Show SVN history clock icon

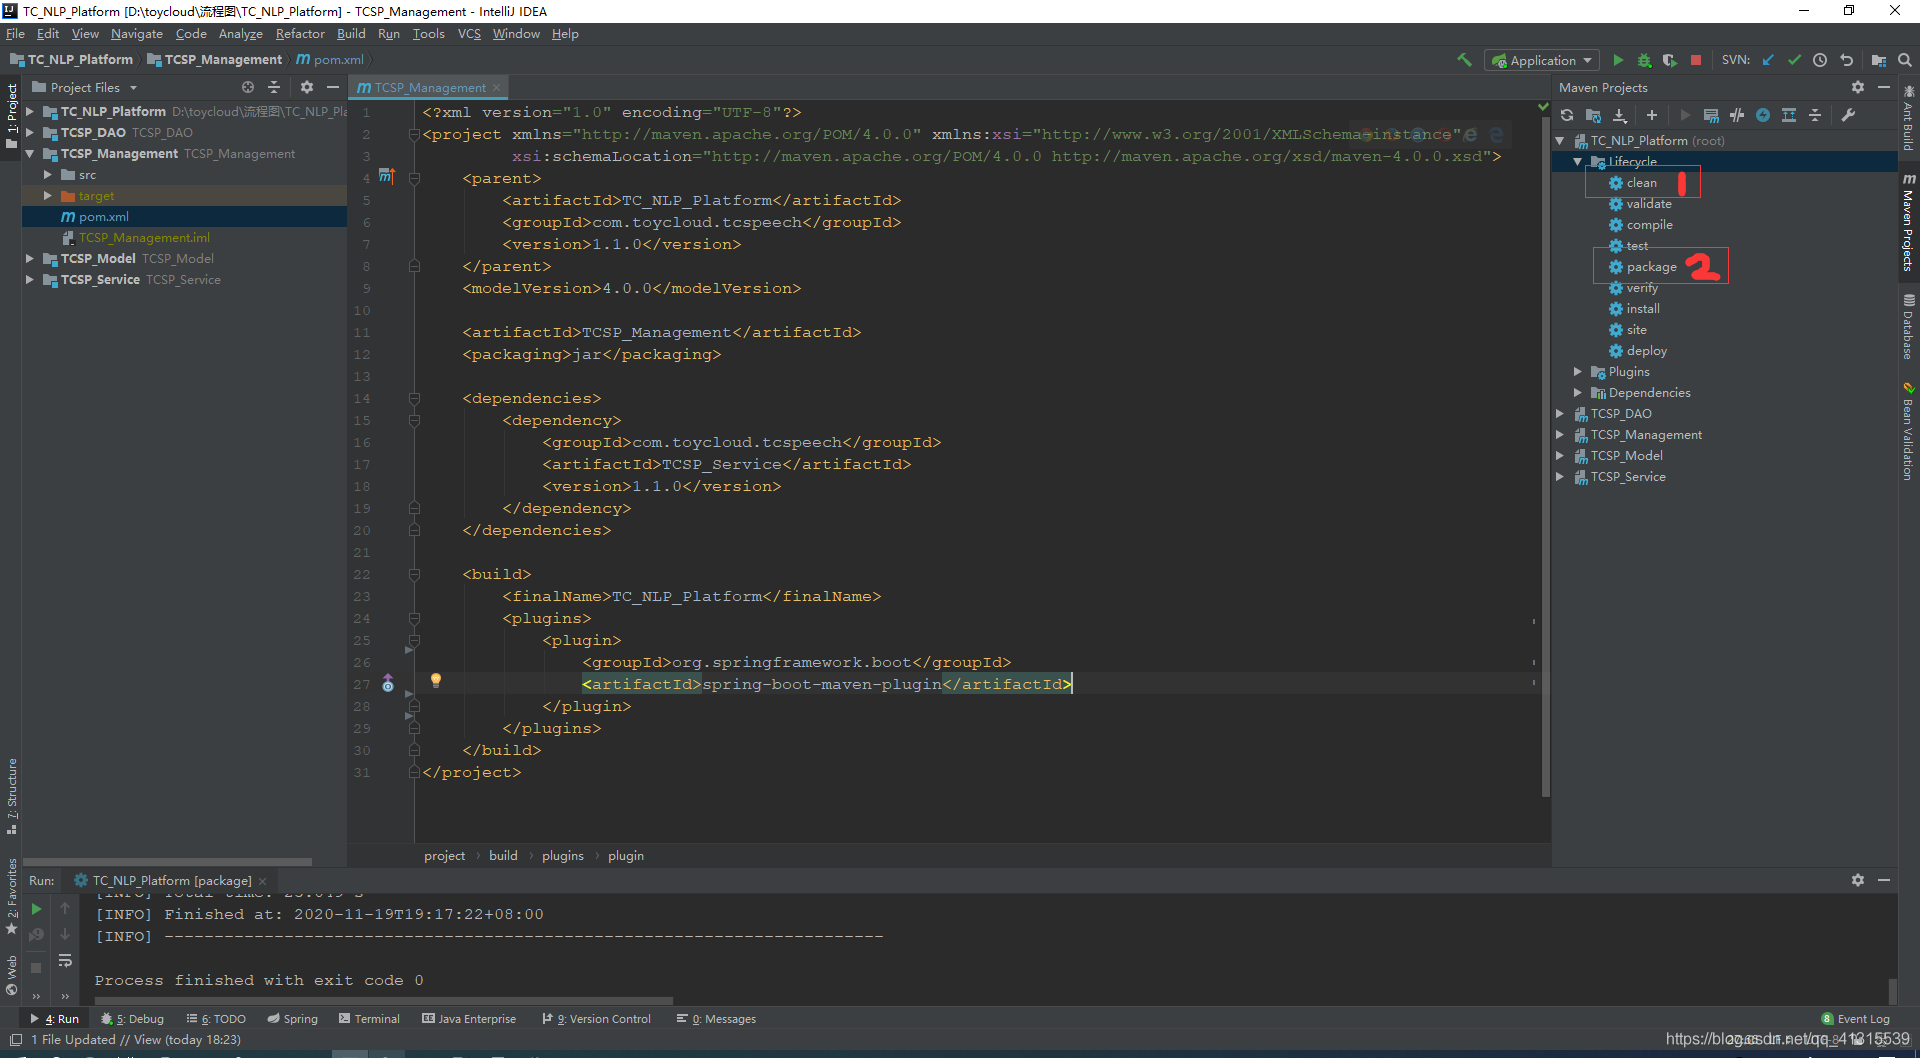point(1820,60)
